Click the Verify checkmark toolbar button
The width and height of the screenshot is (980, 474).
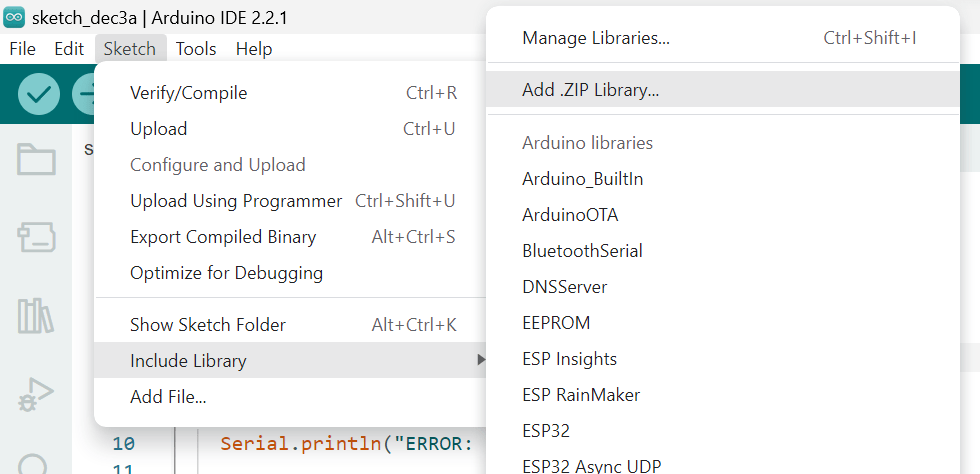(39, 94)
